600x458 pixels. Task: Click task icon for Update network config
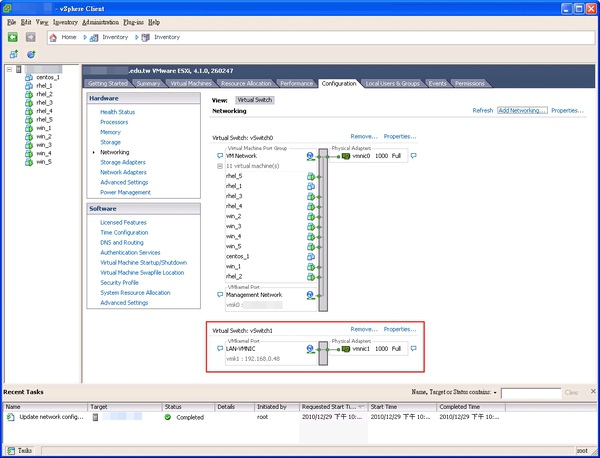coord(11,417)
